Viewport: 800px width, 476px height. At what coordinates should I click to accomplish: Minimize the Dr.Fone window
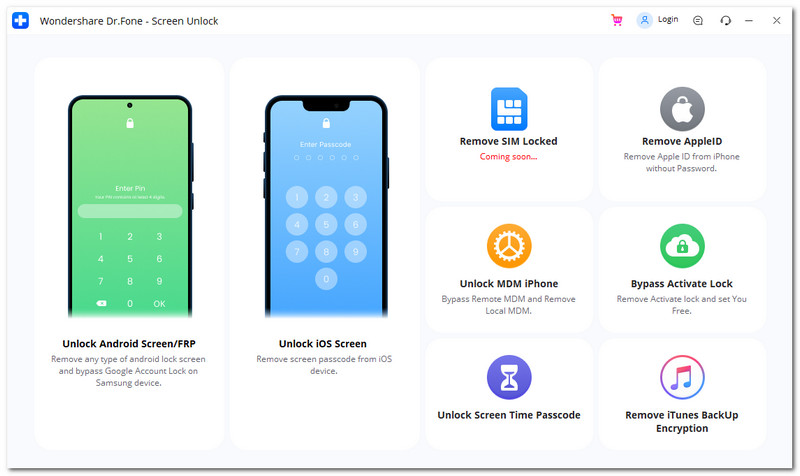pos(749,20)
